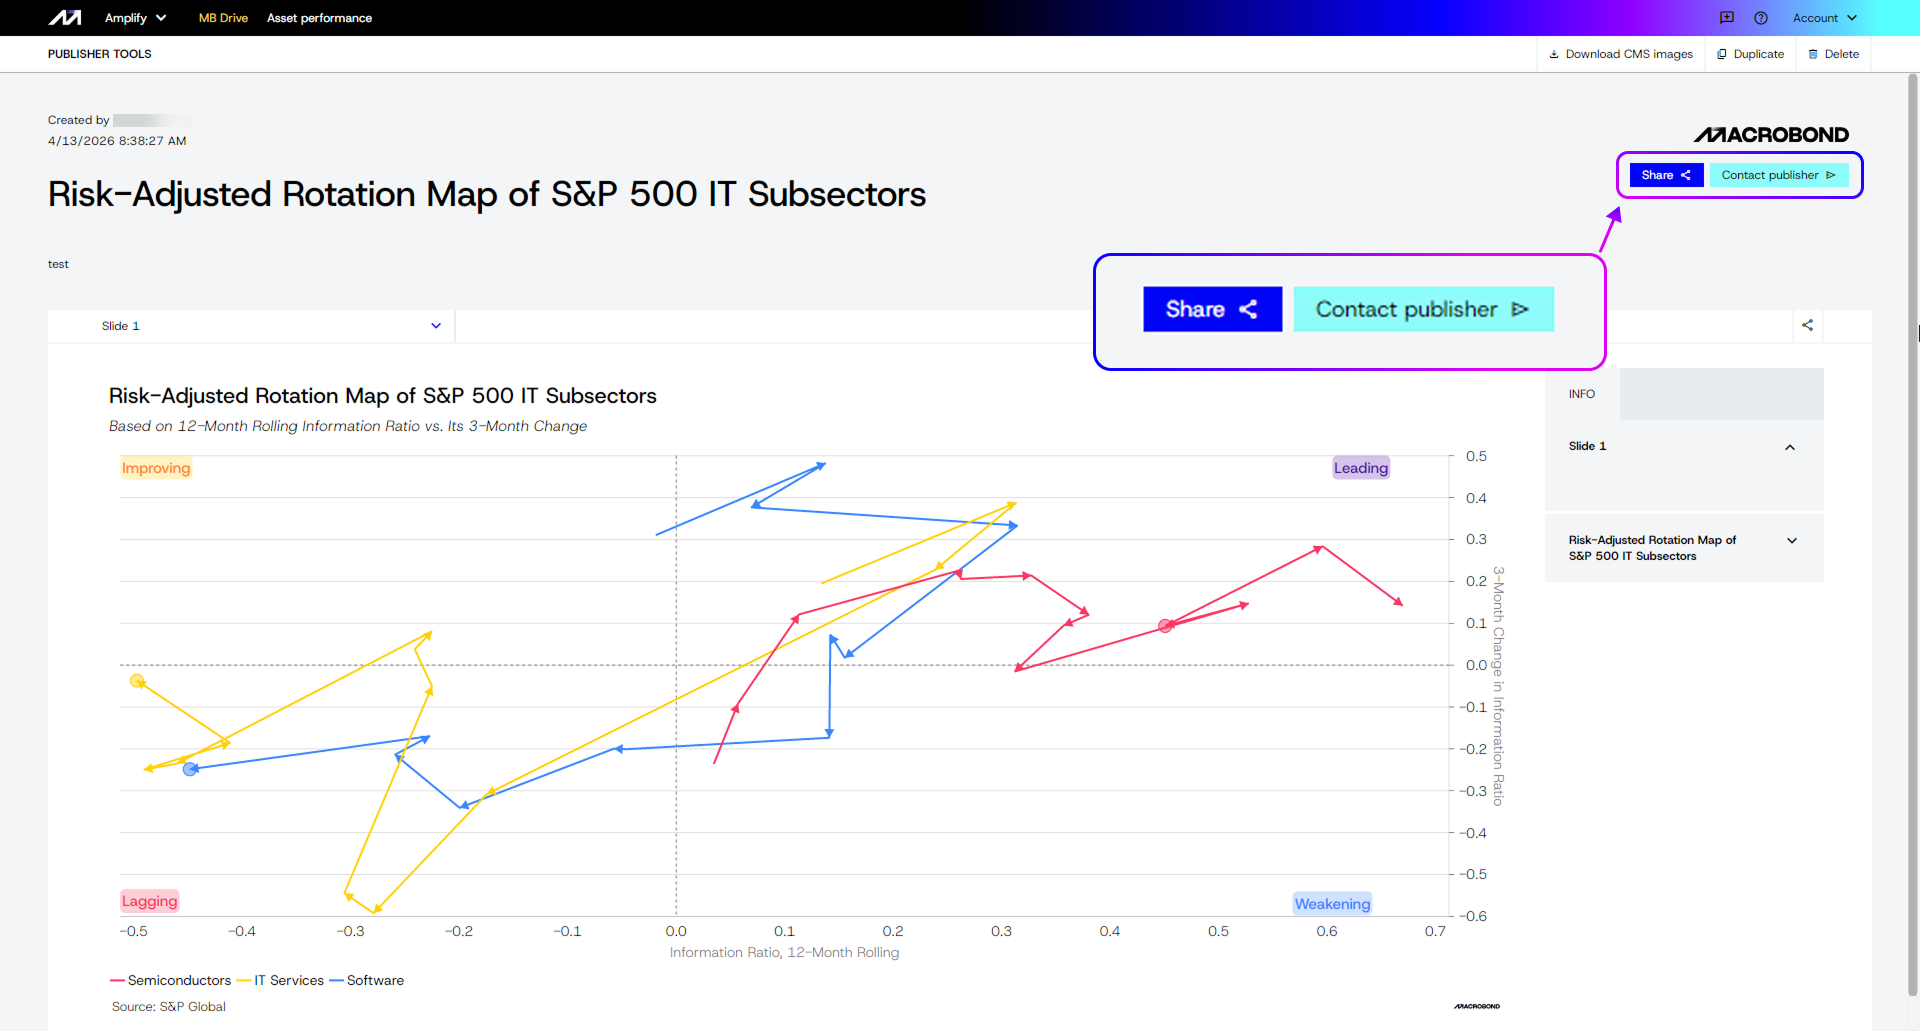
Task: Click the help question mark icon
Action: pos(1761,18)
